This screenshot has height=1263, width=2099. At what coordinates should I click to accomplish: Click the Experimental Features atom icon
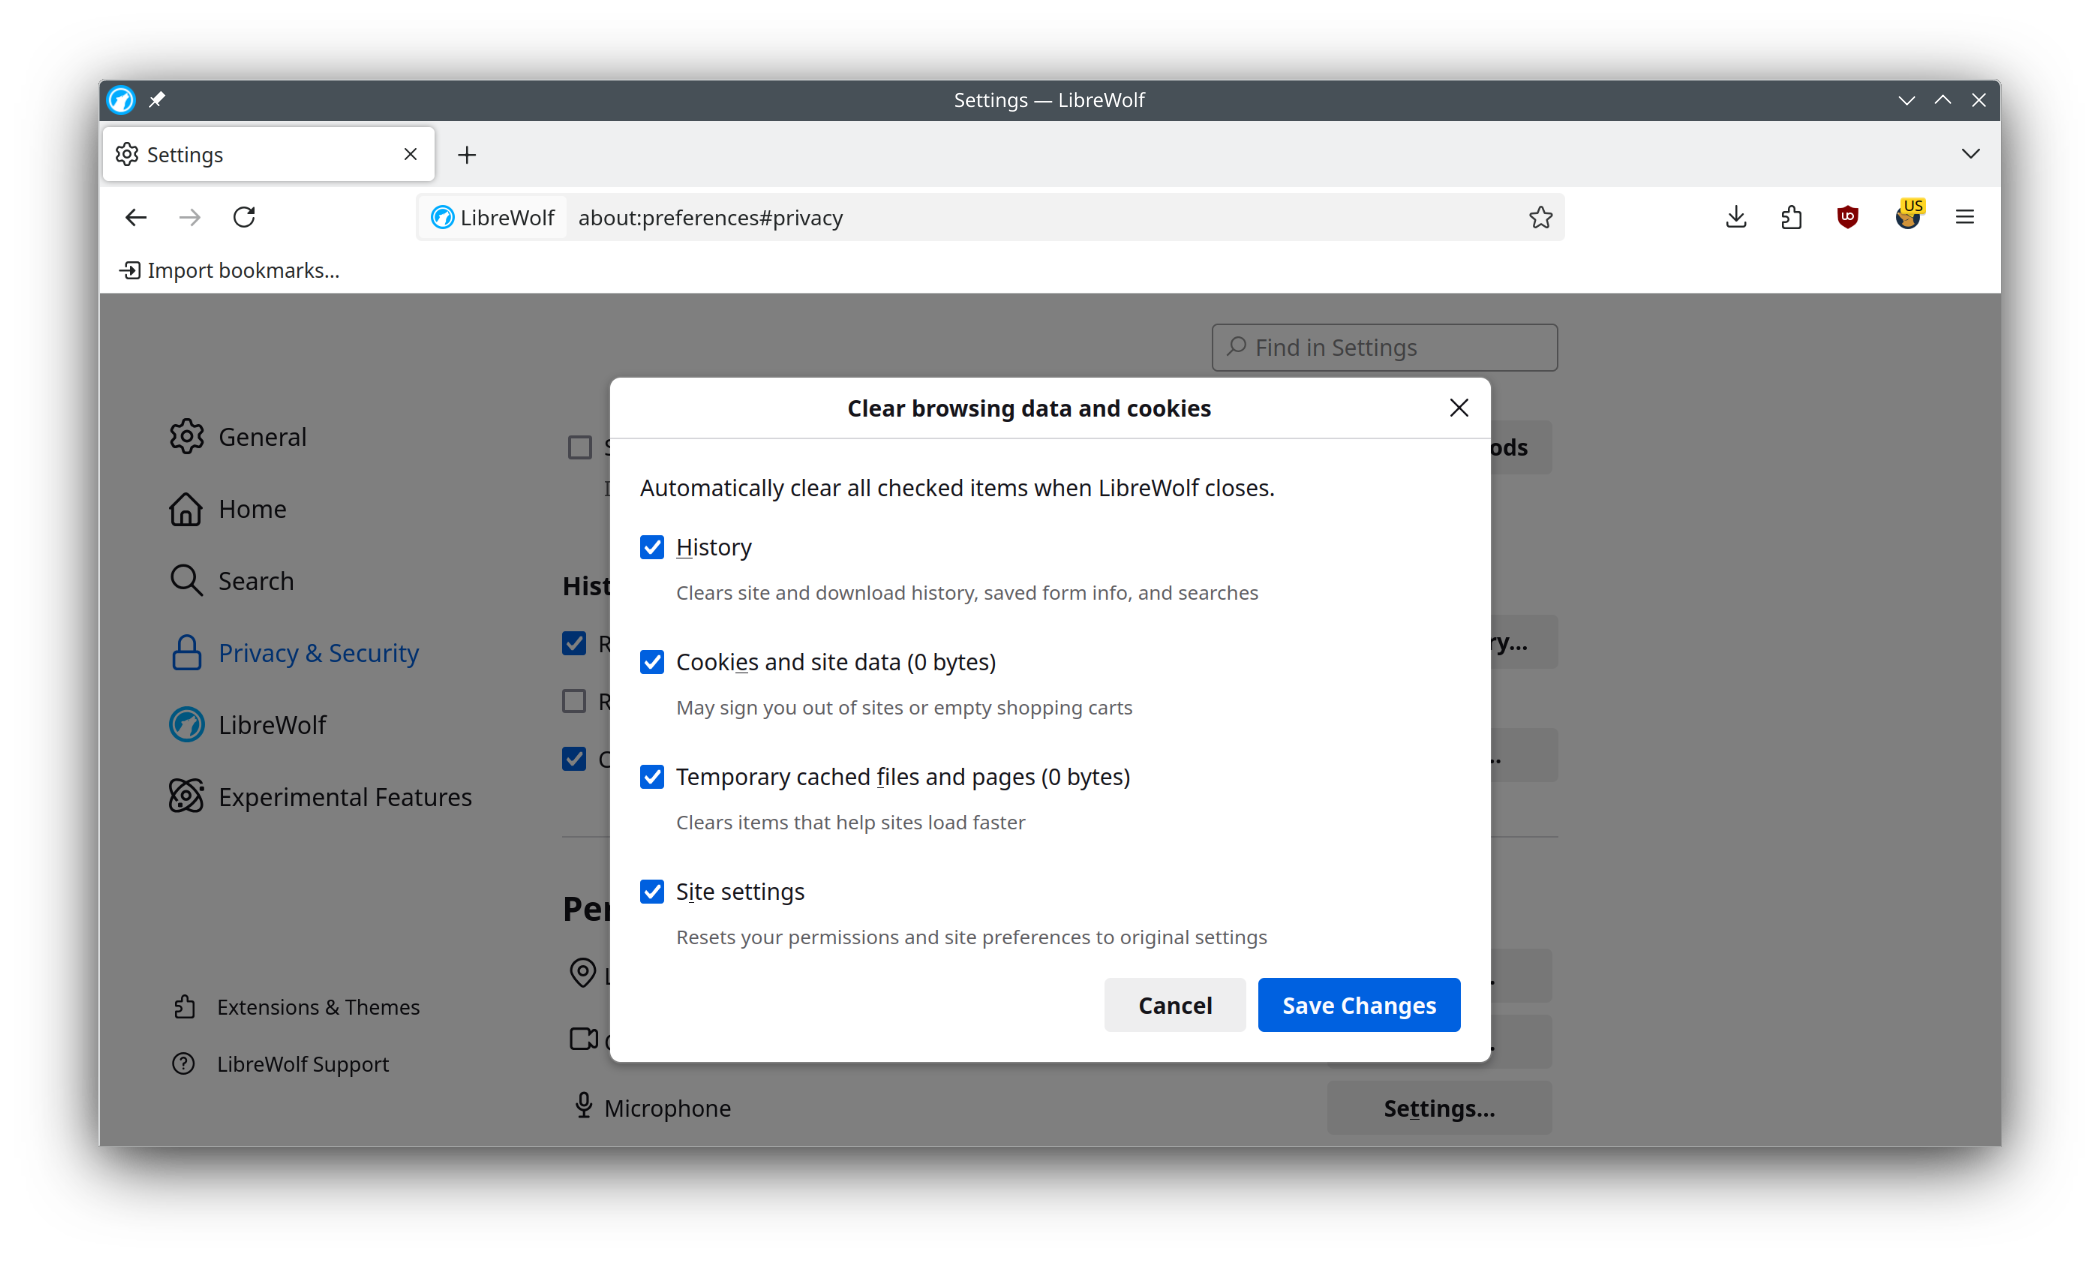186,796
